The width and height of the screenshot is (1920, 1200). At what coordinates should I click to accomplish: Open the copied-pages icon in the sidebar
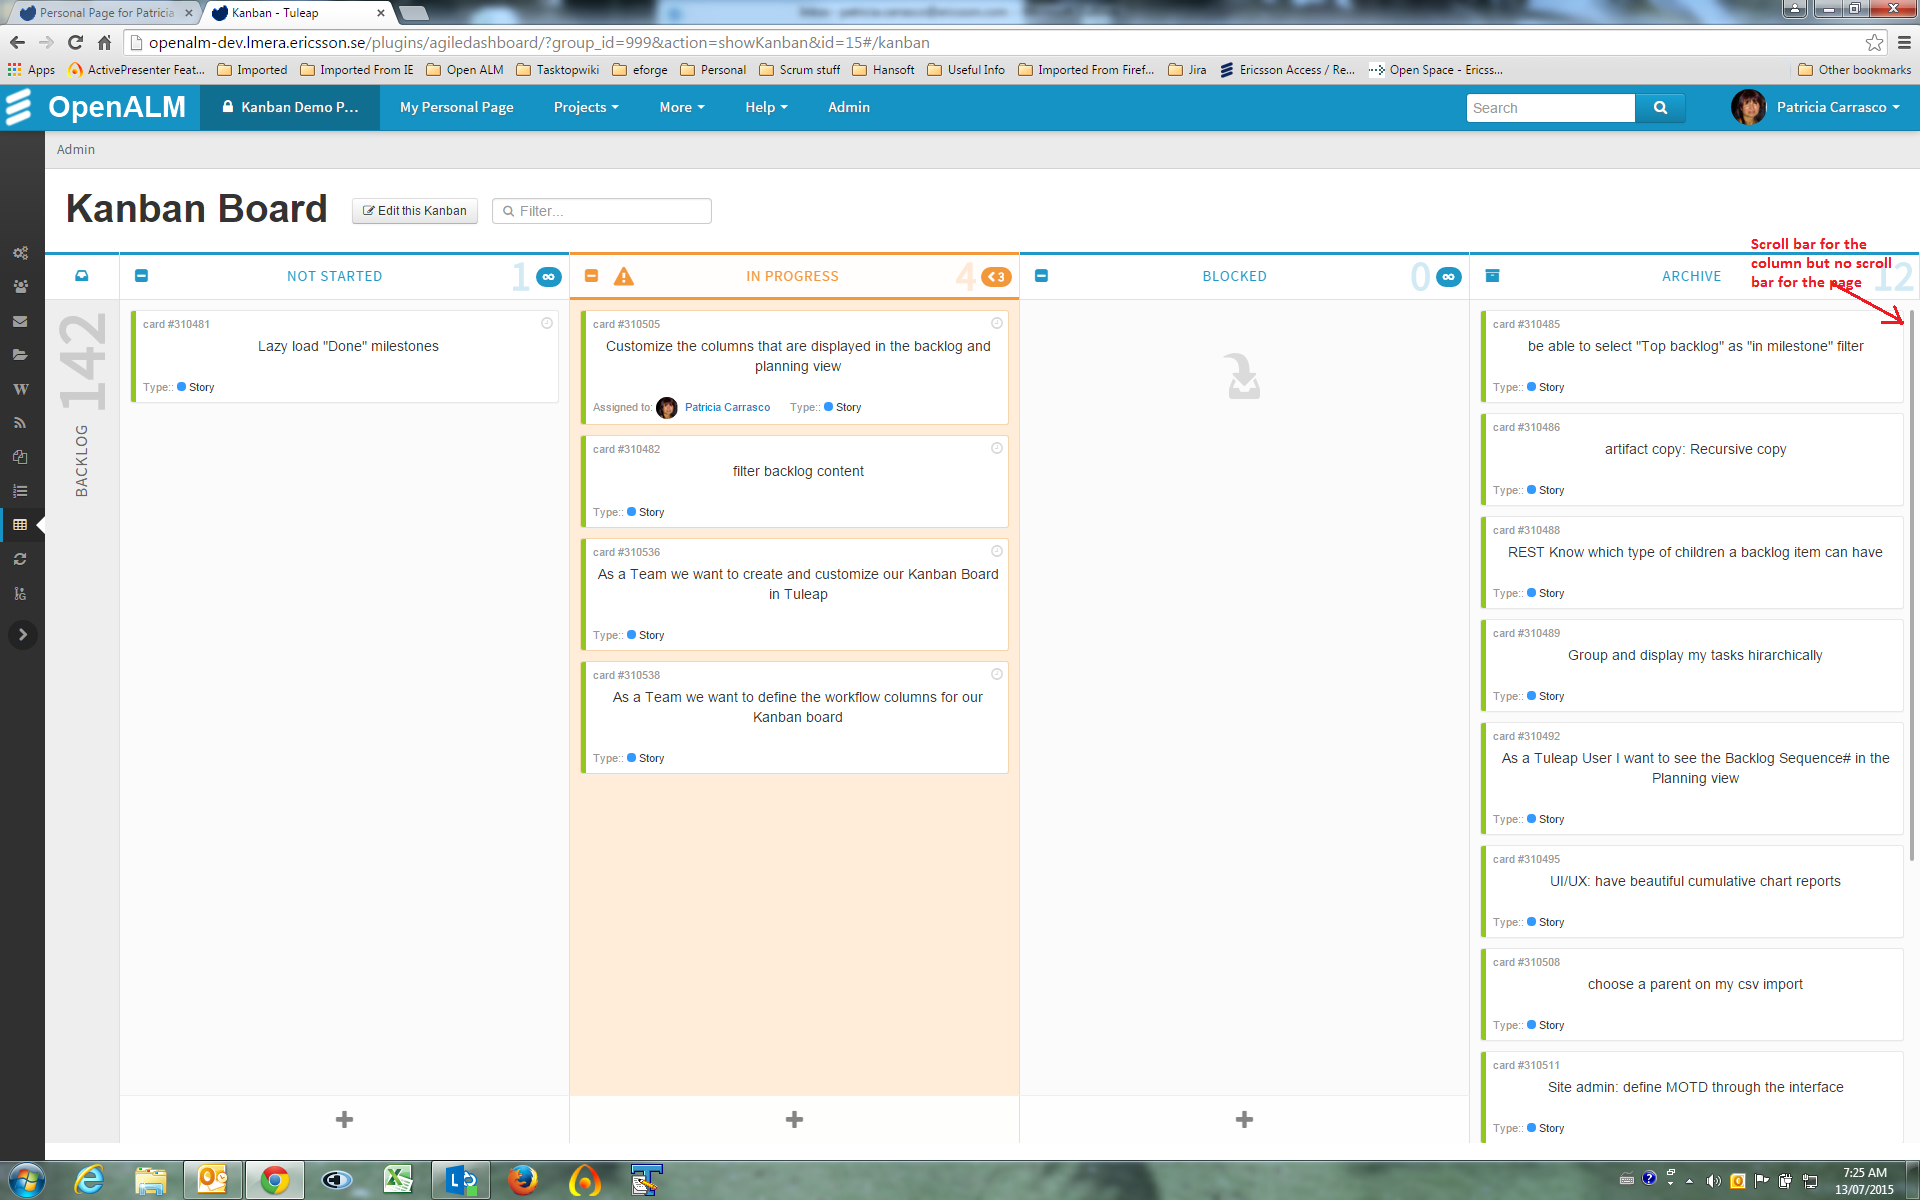(20, 457)
